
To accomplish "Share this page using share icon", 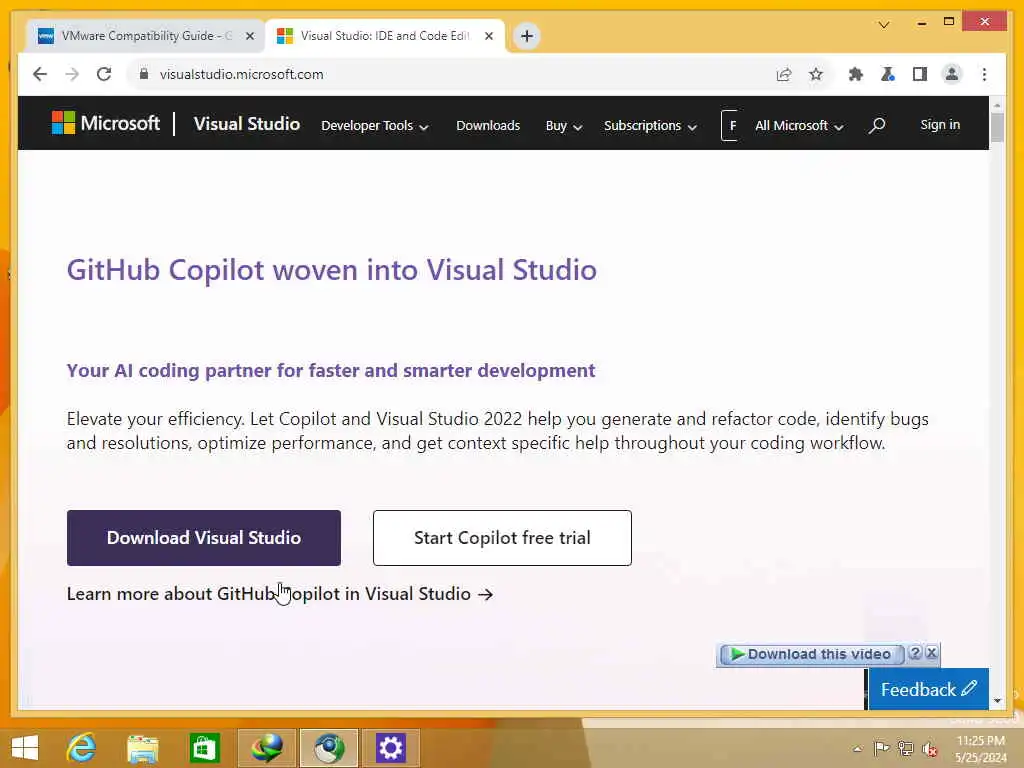I will tap(784, 74).
